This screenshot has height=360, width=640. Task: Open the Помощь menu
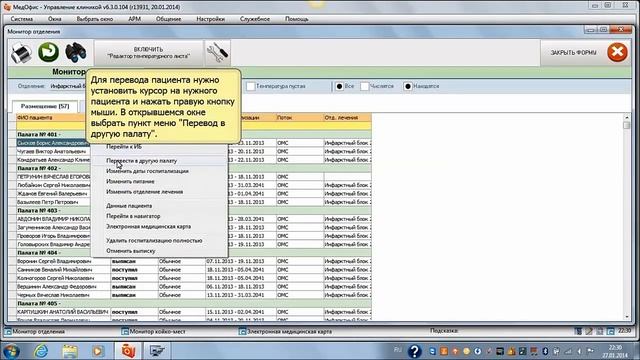pos(296,19)
